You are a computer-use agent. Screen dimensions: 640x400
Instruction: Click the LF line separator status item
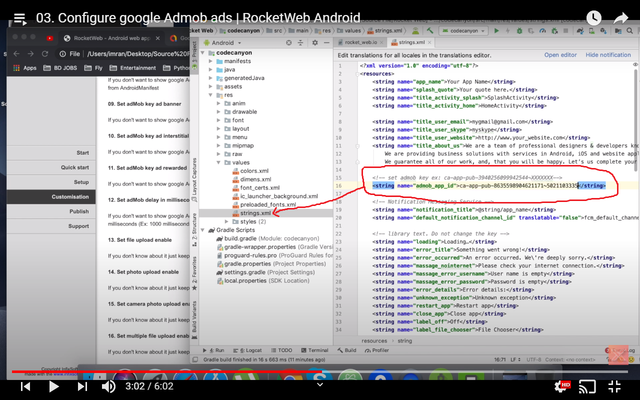516,360
